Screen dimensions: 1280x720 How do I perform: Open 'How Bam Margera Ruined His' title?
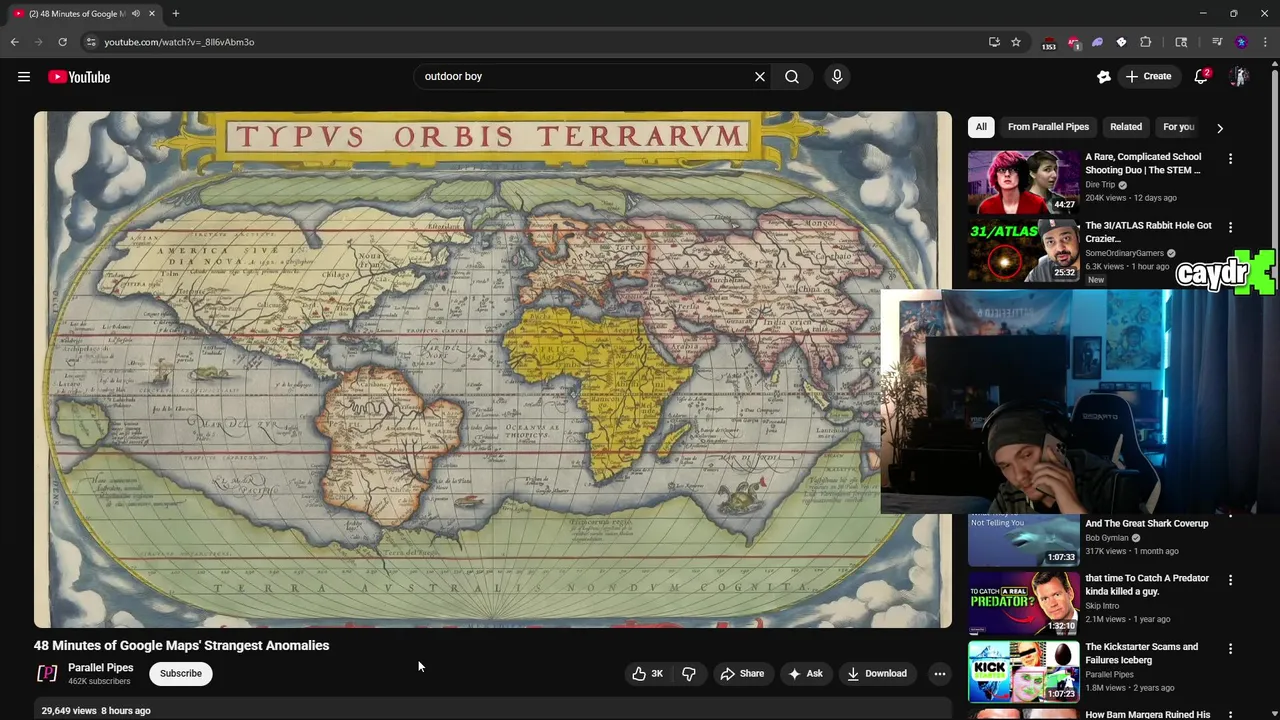click(x=1147, y=714)
